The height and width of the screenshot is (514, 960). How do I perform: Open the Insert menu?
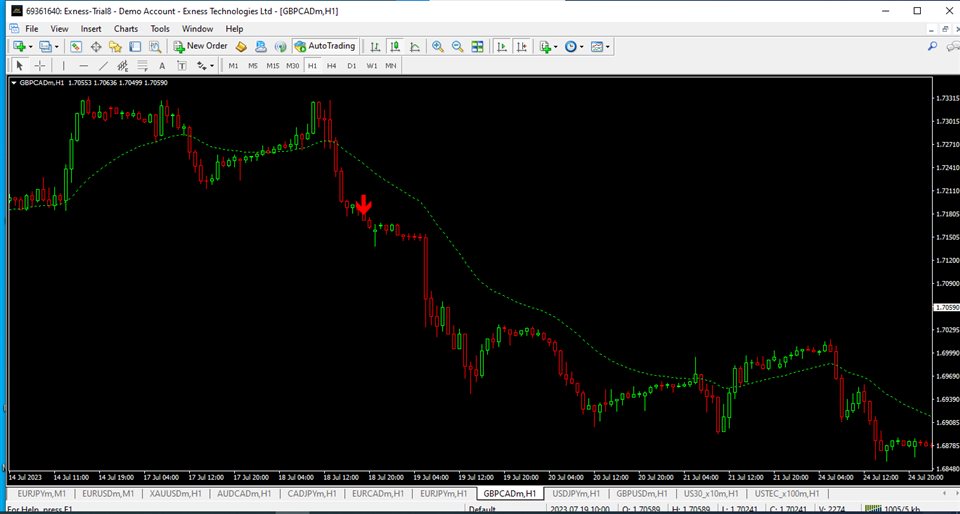[91, 29]
